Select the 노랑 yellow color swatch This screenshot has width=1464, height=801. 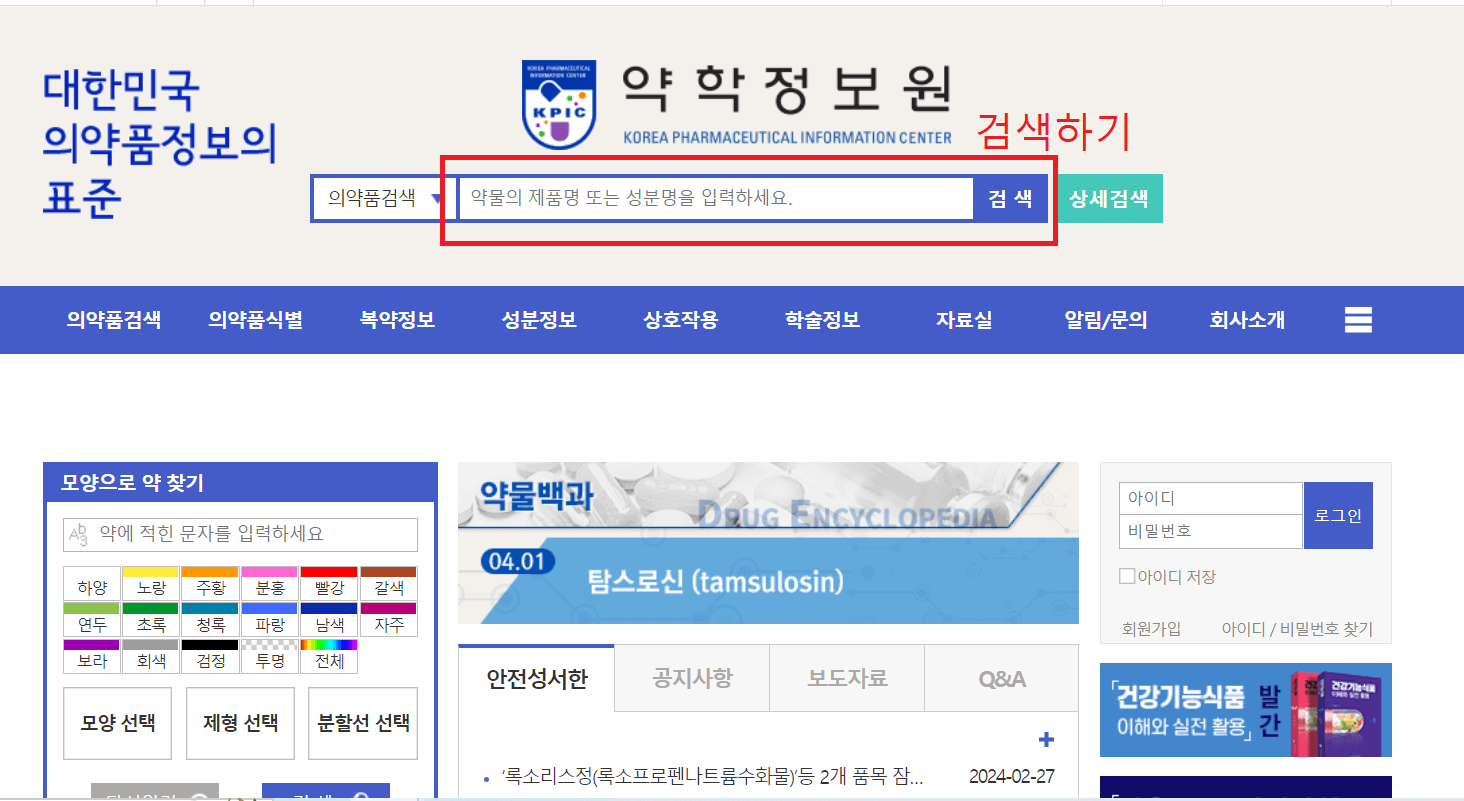tap(151, 584)
